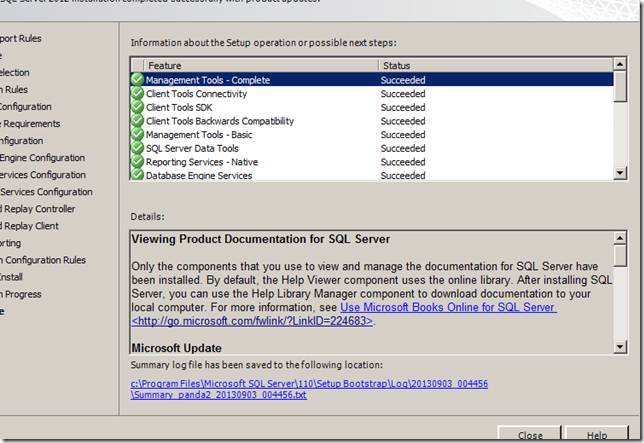644x443 pixels.
Task: Sort by the Status column header
Action: pos(493,65)
